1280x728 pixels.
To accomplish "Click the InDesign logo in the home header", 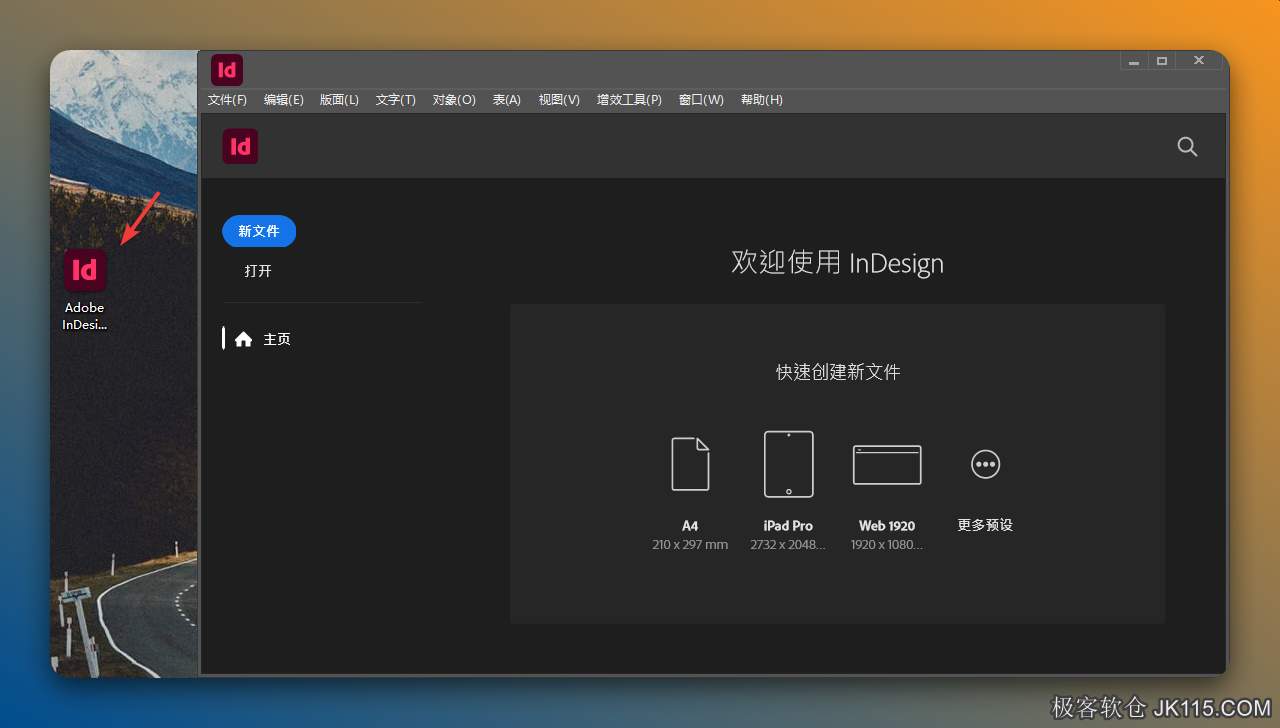I will [240, 146].
